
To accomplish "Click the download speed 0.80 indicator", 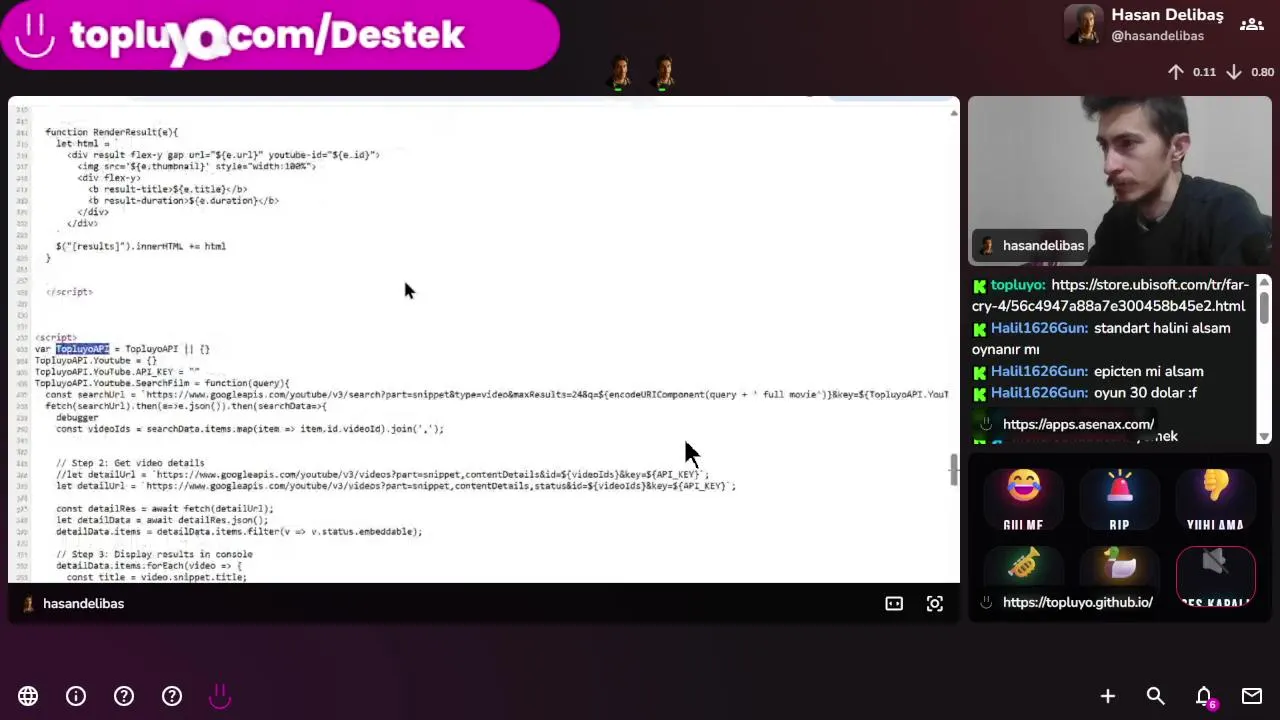I will (1250, 72).
